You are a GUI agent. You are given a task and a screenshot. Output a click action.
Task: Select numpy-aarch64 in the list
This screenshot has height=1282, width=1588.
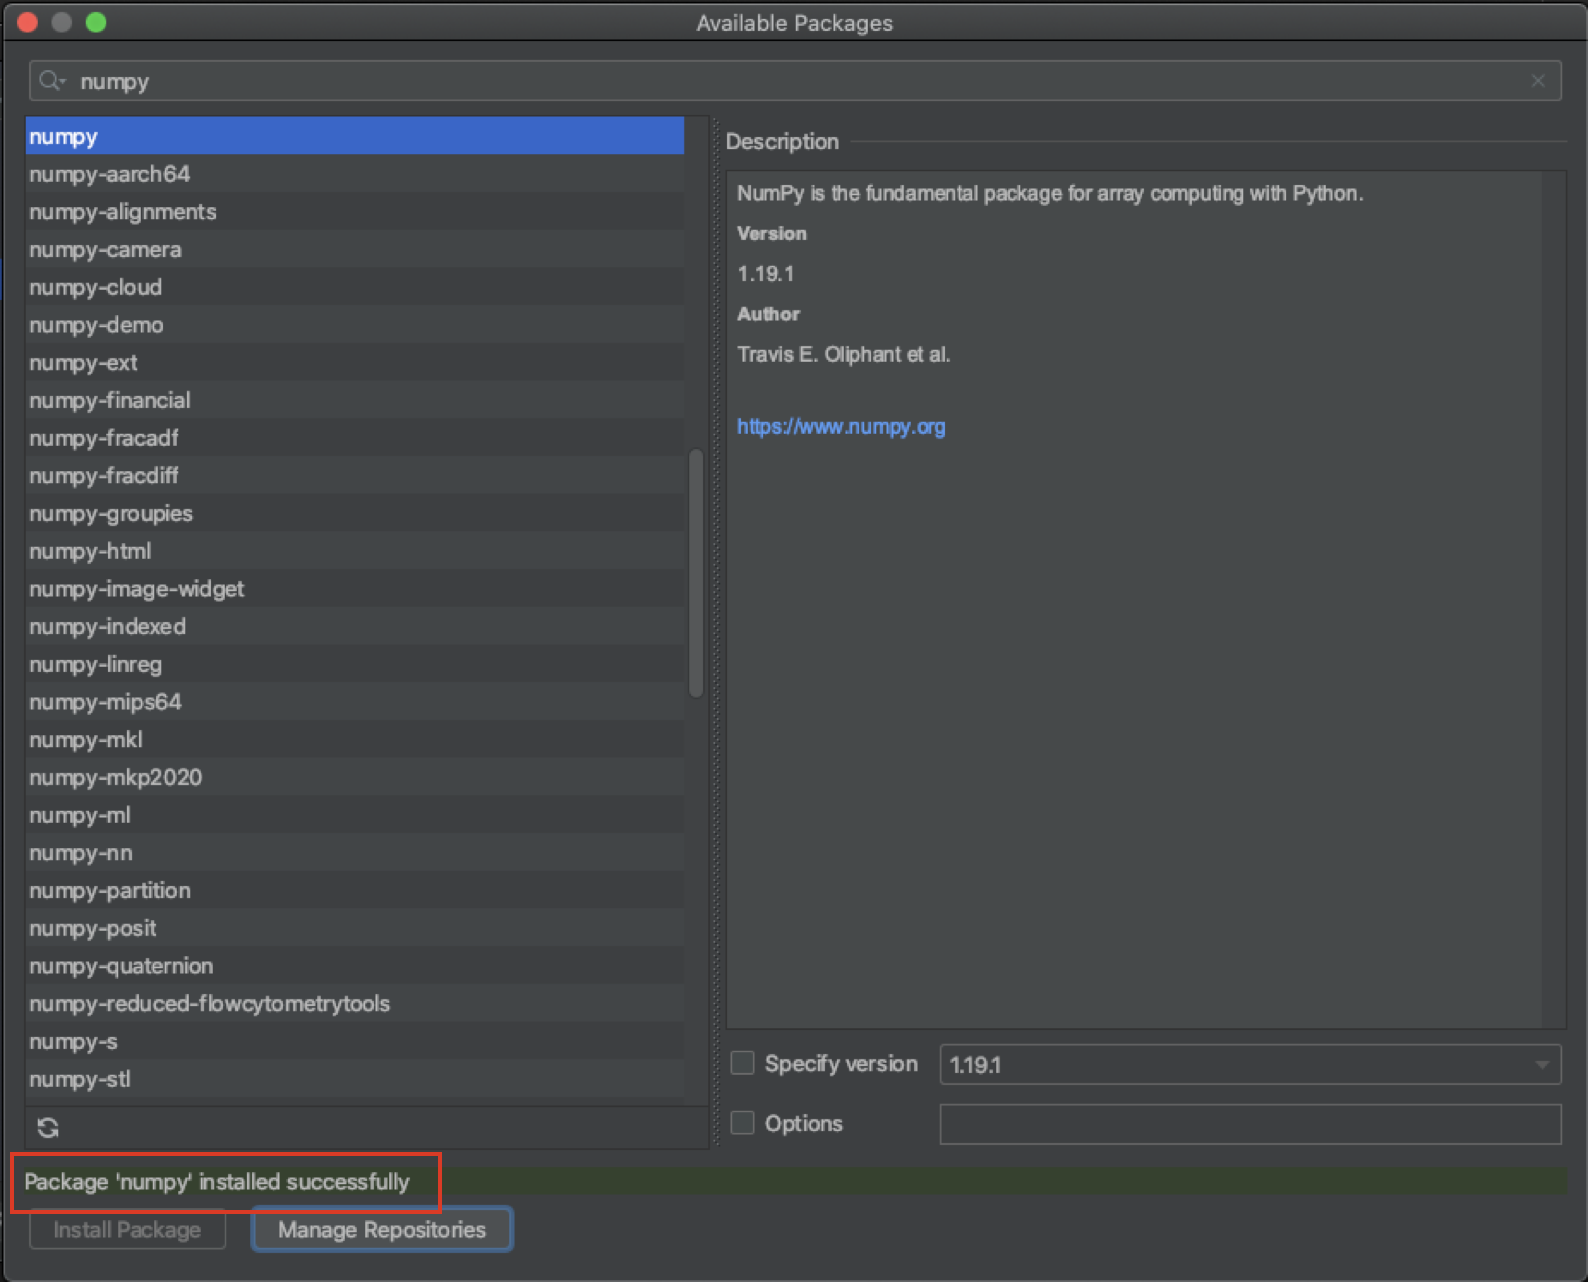click(355, 174)
